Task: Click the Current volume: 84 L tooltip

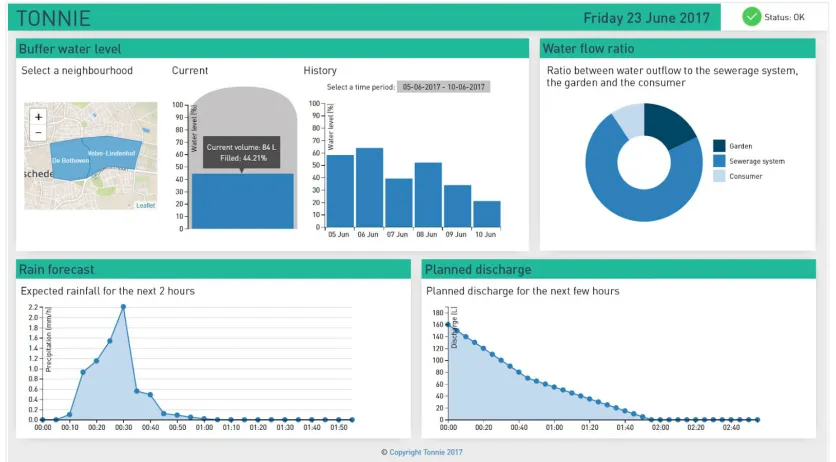Action: 242,152
